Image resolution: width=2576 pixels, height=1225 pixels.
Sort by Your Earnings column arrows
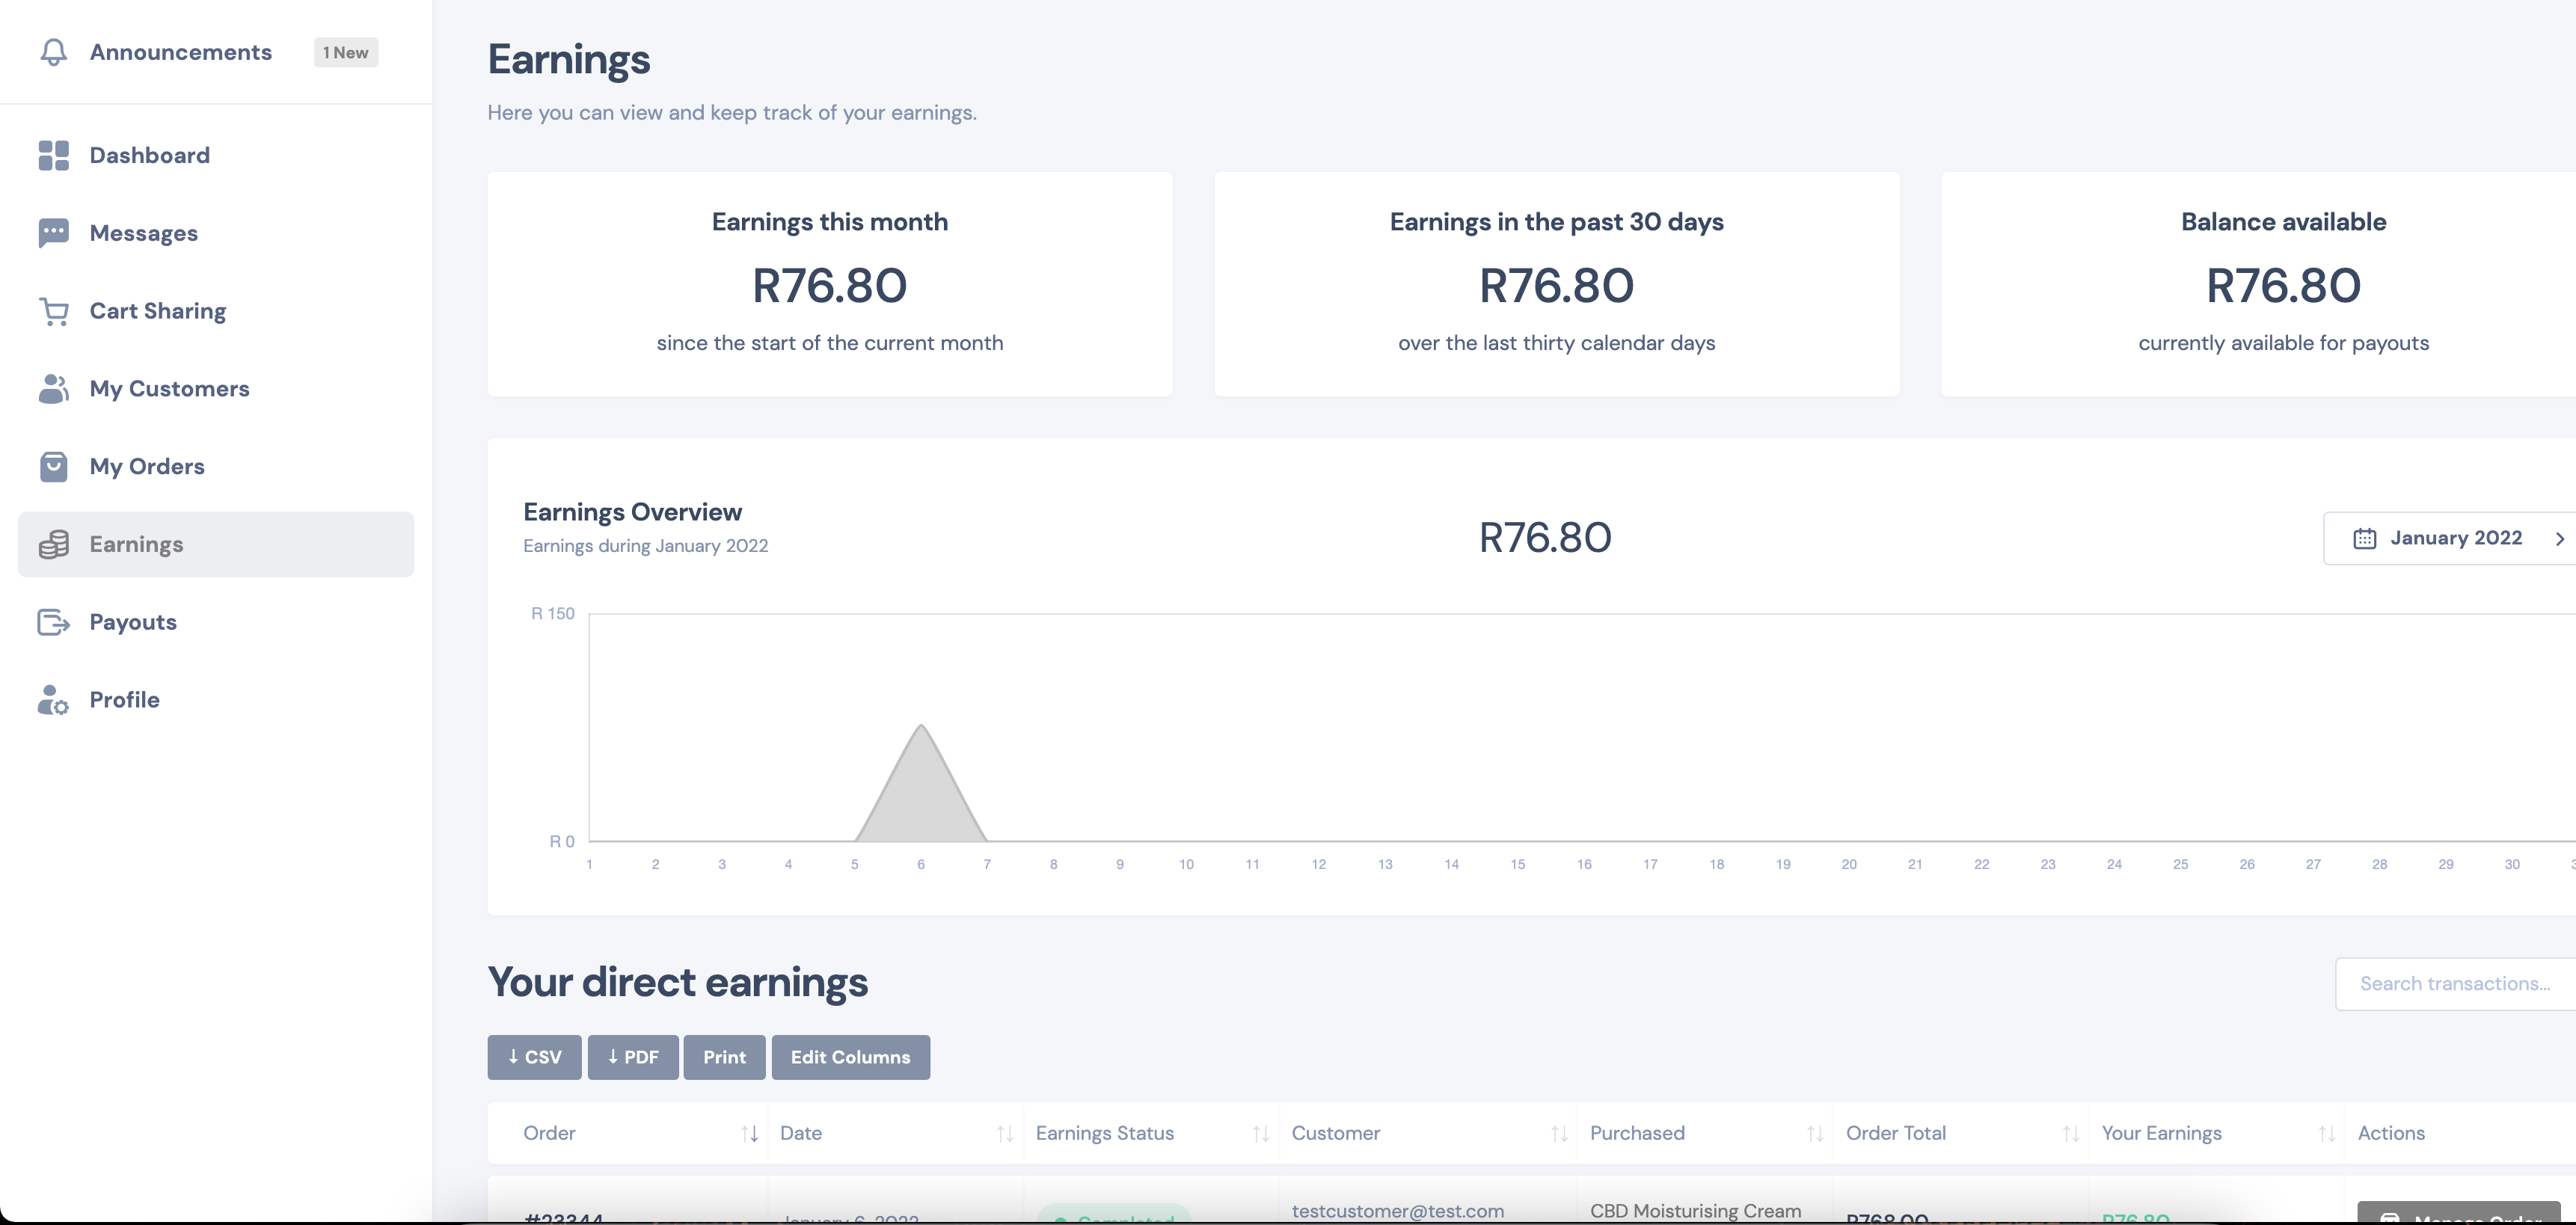[x=2327, y=1133]
